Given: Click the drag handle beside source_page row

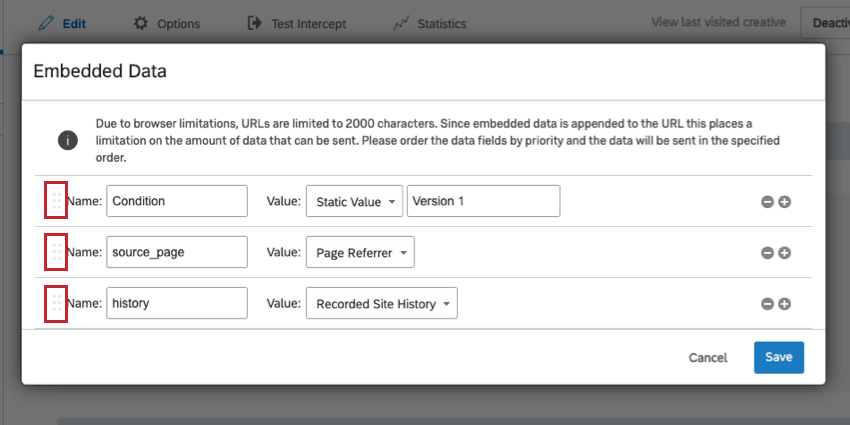Looking at the screenshot, I should point(56,252).
